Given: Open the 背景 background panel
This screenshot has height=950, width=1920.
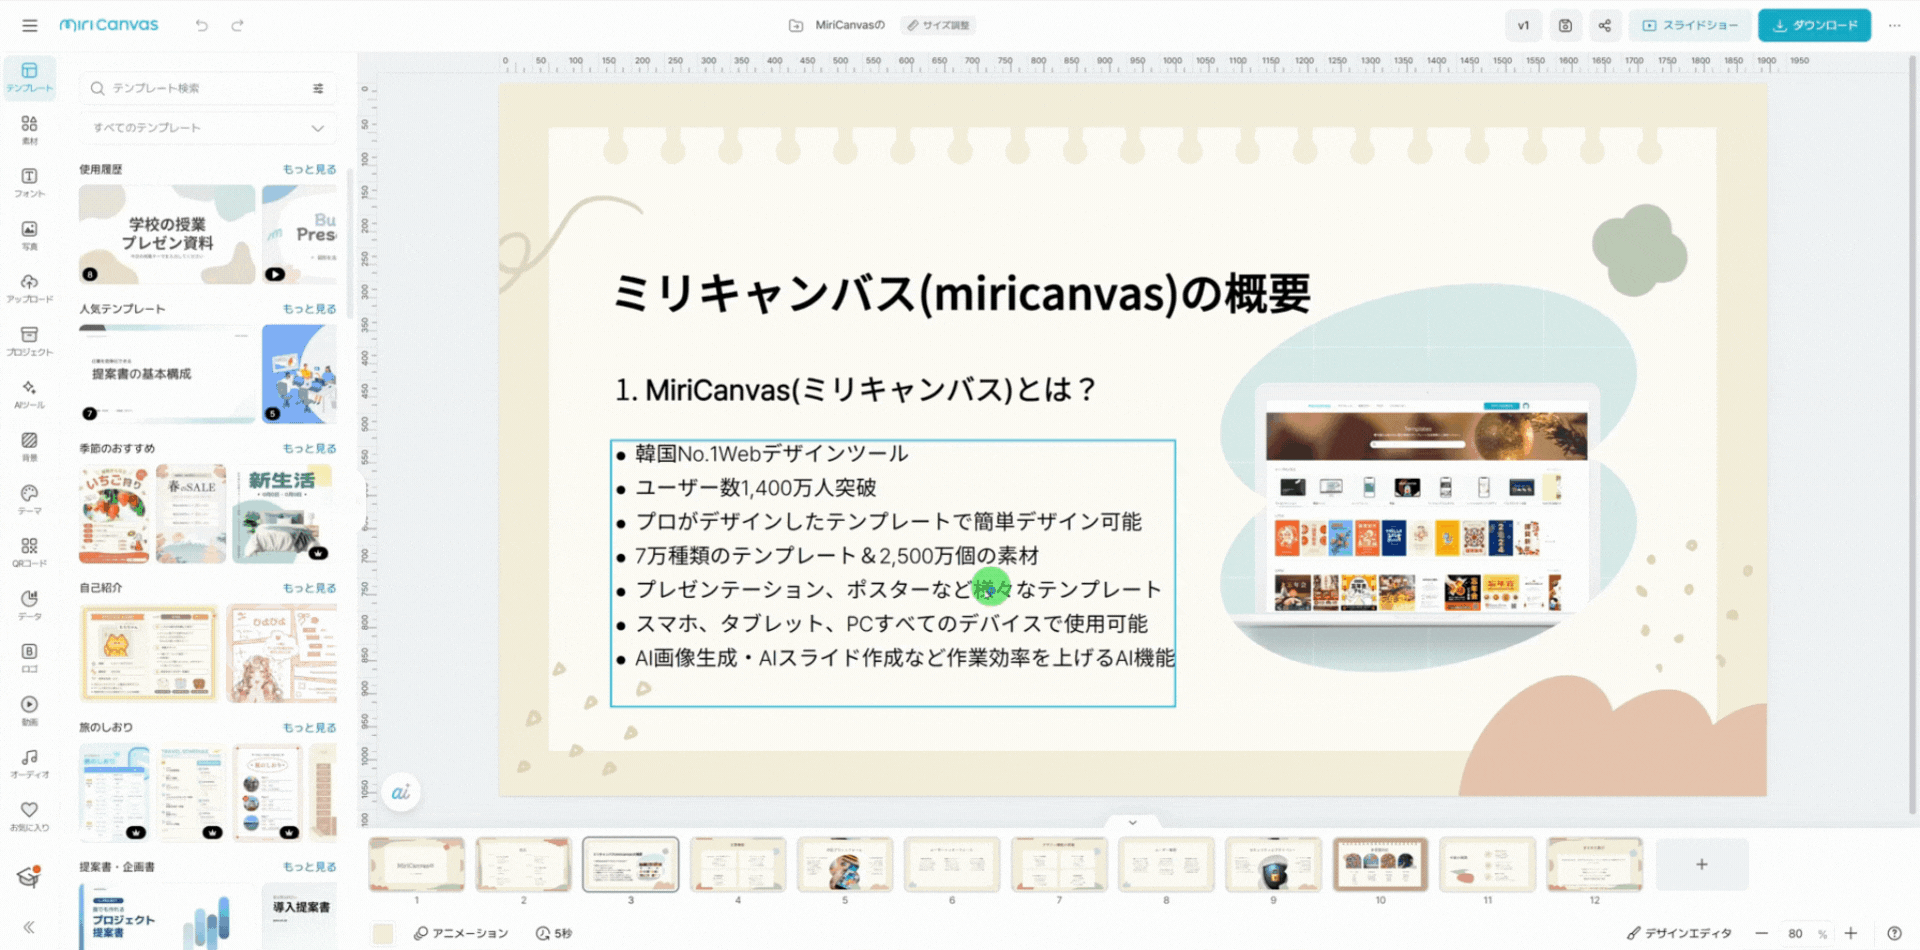Looking at the screenshot, I should pyautogui.click(x=29, y=447).
